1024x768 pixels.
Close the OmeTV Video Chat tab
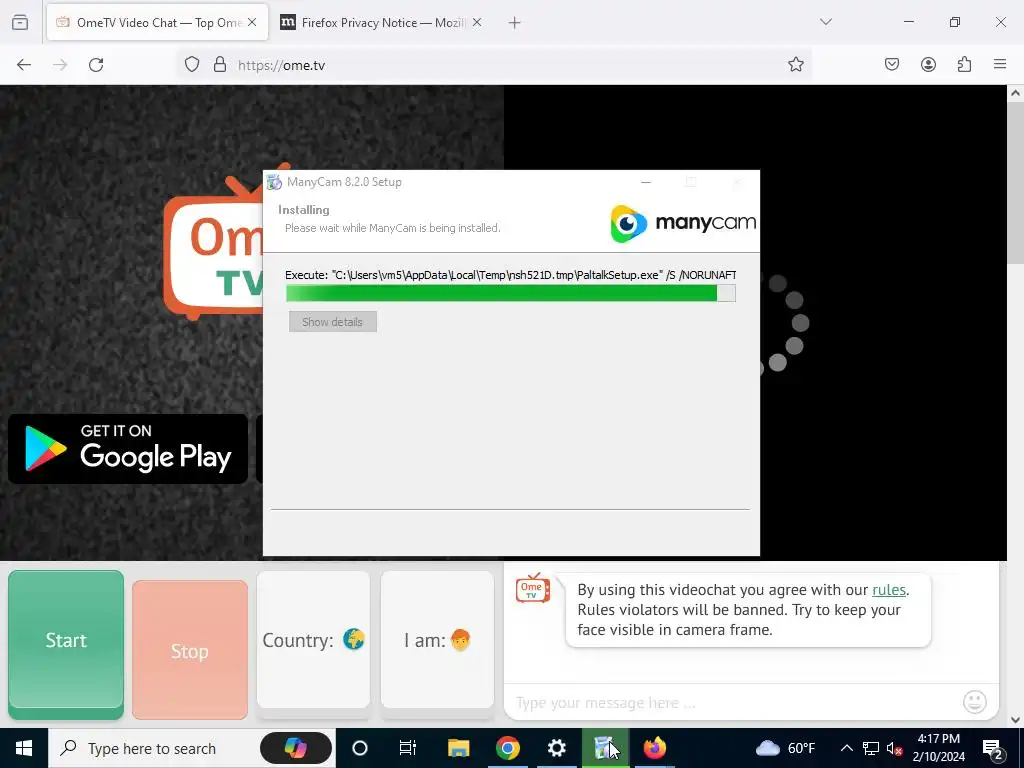point(252,22)
